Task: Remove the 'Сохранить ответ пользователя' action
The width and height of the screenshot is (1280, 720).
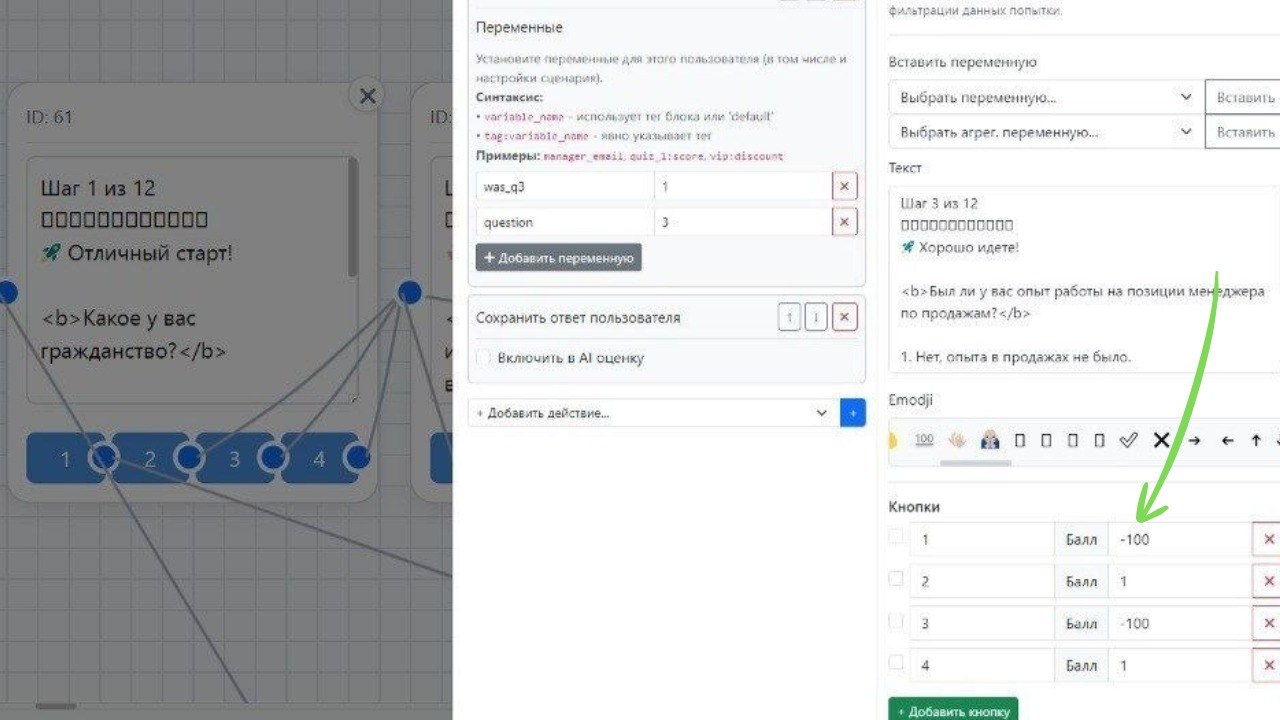Action: coord(844,318)
